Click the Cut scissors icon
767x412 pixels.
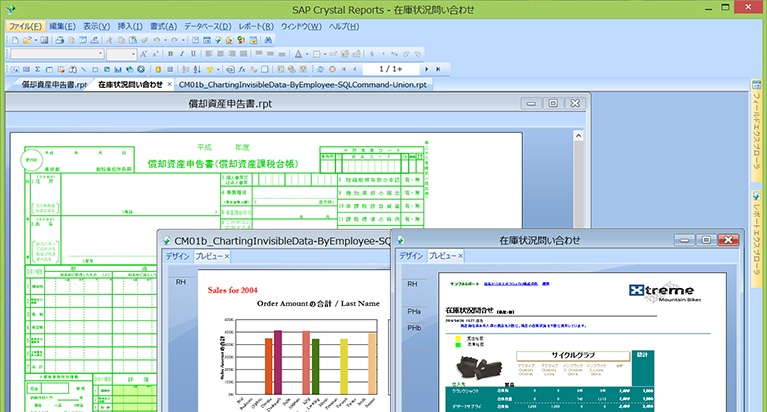click(x=110, y=40)
